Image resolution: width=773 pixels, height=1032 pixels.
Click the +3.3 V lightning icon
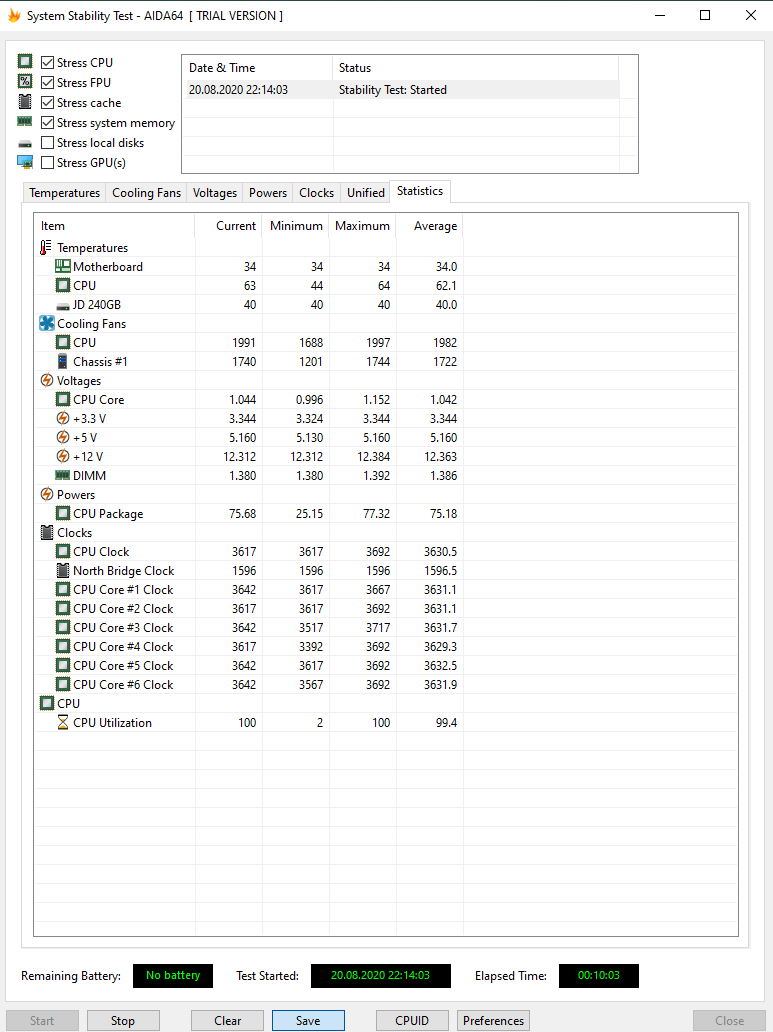(63, 418)
